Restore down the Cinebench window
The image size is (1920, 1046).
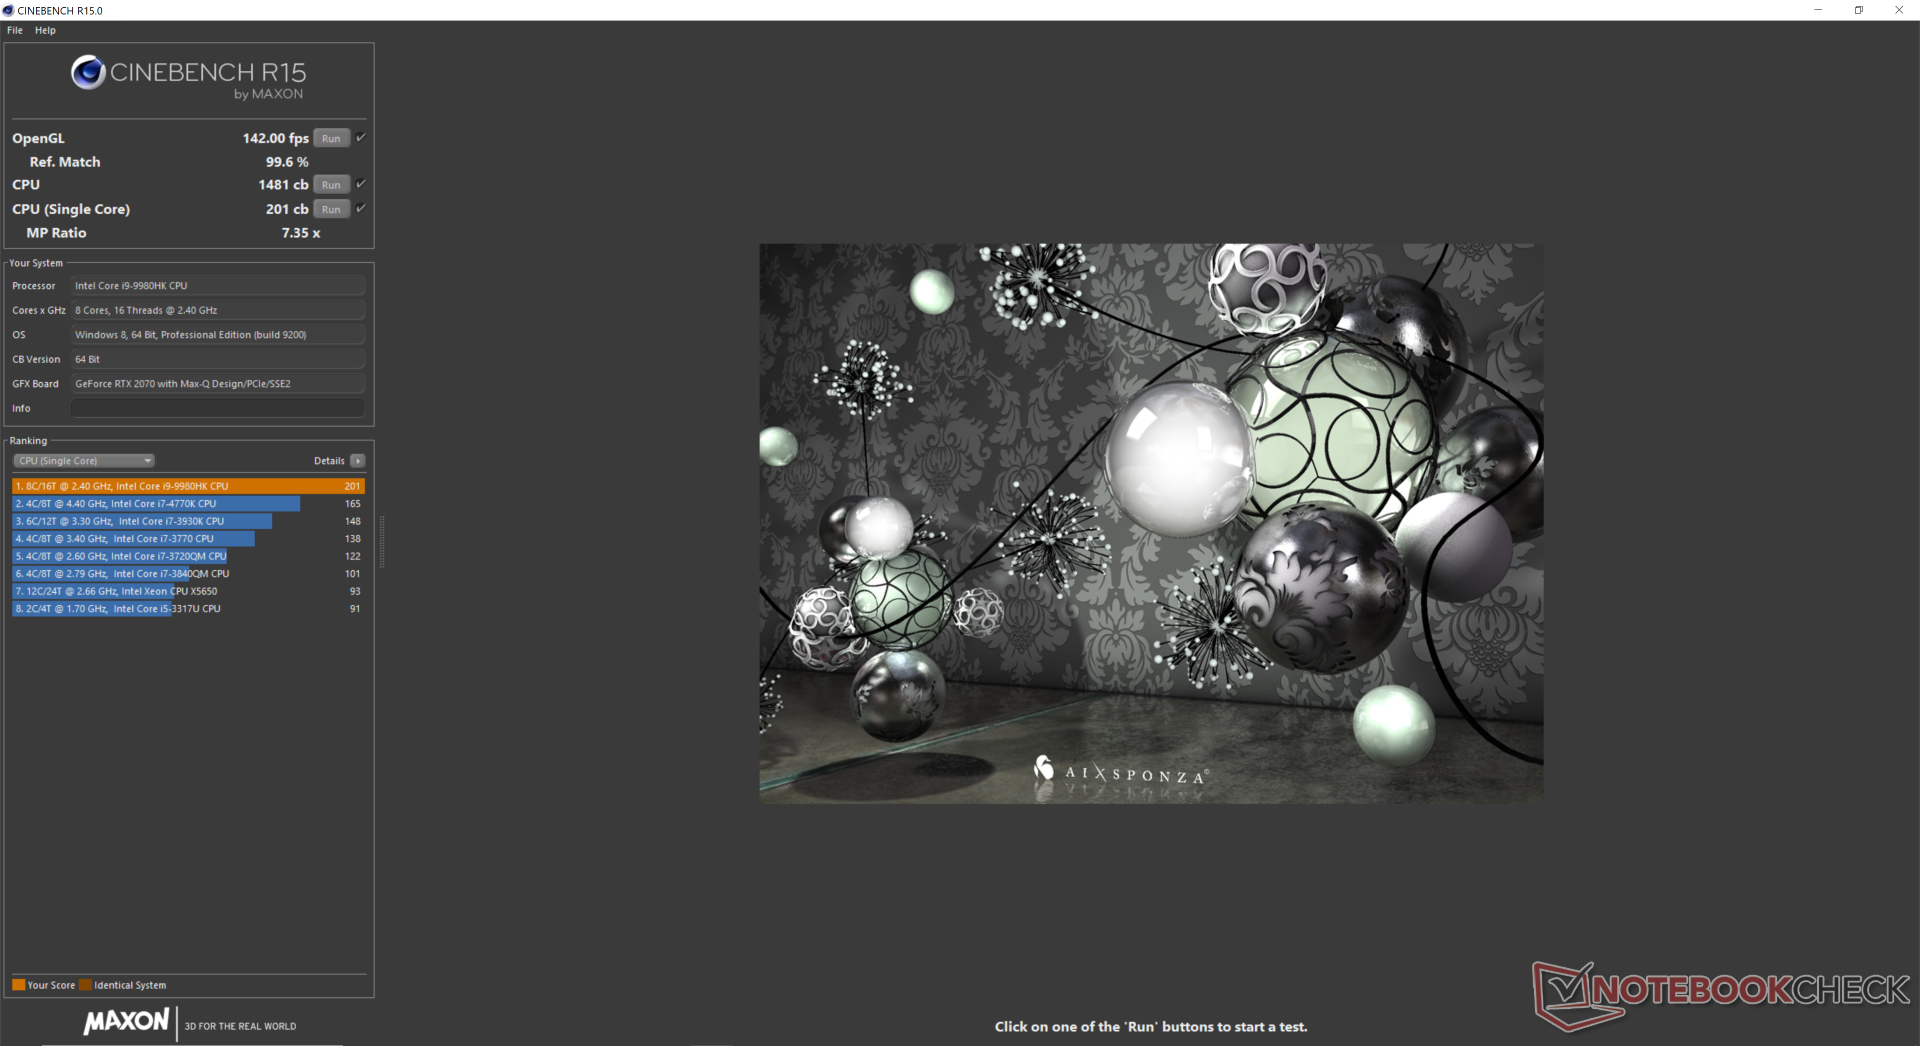(1859, 10)
